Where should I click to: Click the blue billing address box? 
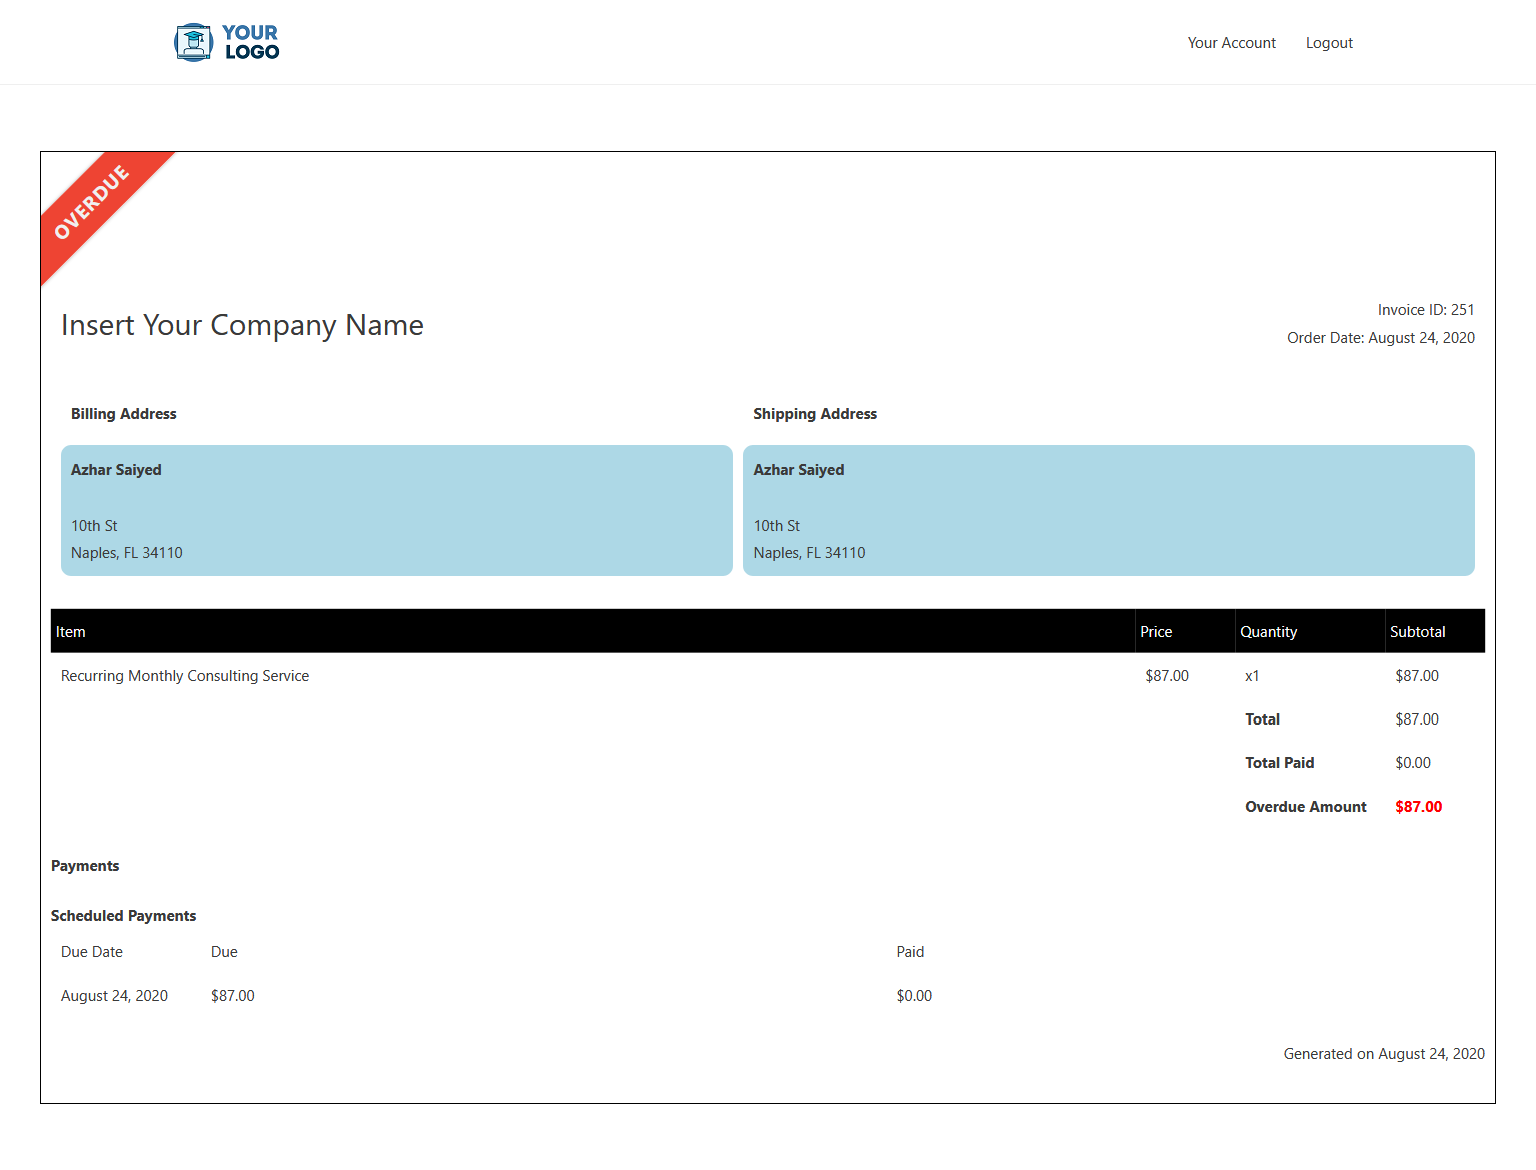tap(396, 510)
